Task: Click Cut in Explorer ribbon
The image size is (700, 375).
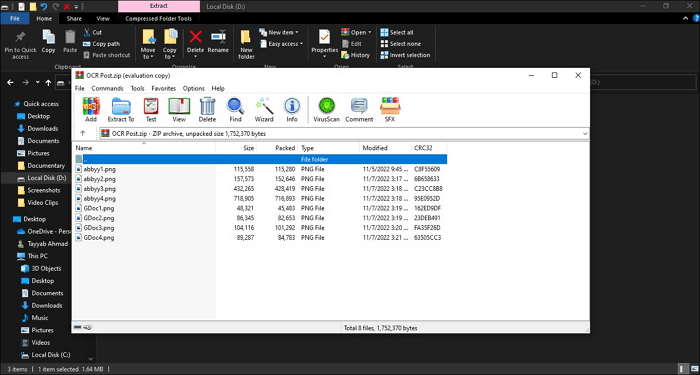Action: [93, 33]
